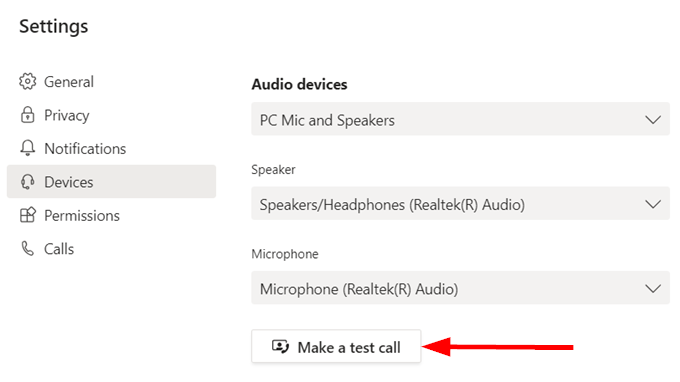Screen dimensions: 680x382
Task: Expand the Microphone dropdown chevron
Action: (653, 288)
